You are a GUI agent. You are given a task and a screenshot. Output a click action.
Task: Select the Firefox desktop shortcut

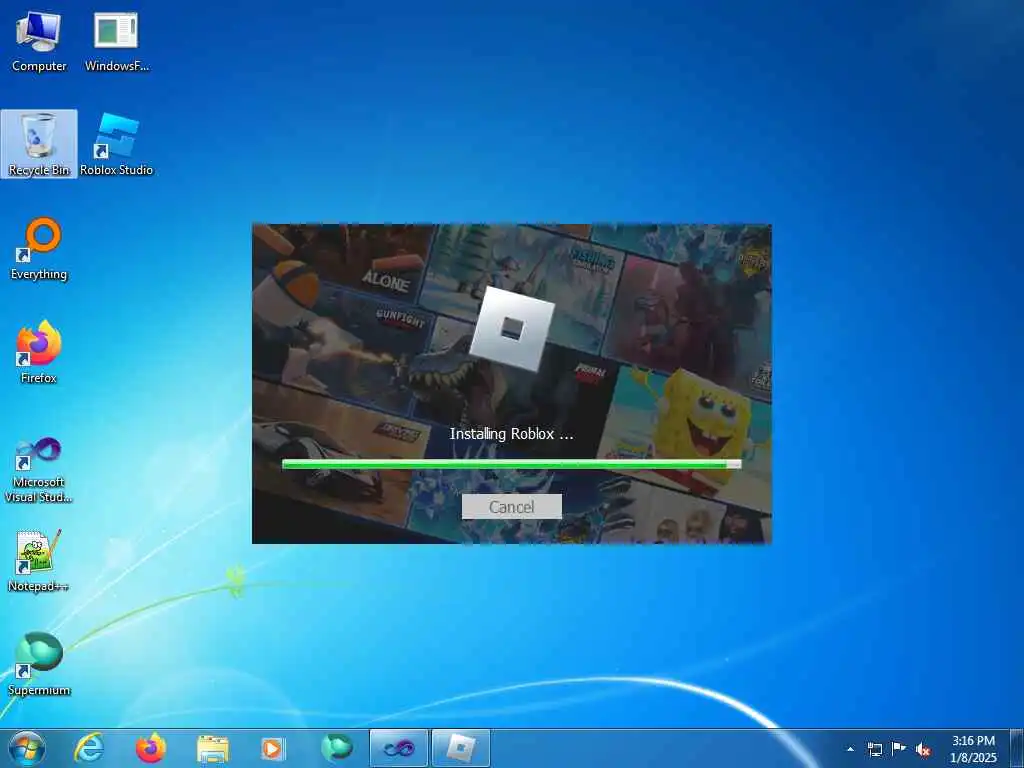click(39, 352)
